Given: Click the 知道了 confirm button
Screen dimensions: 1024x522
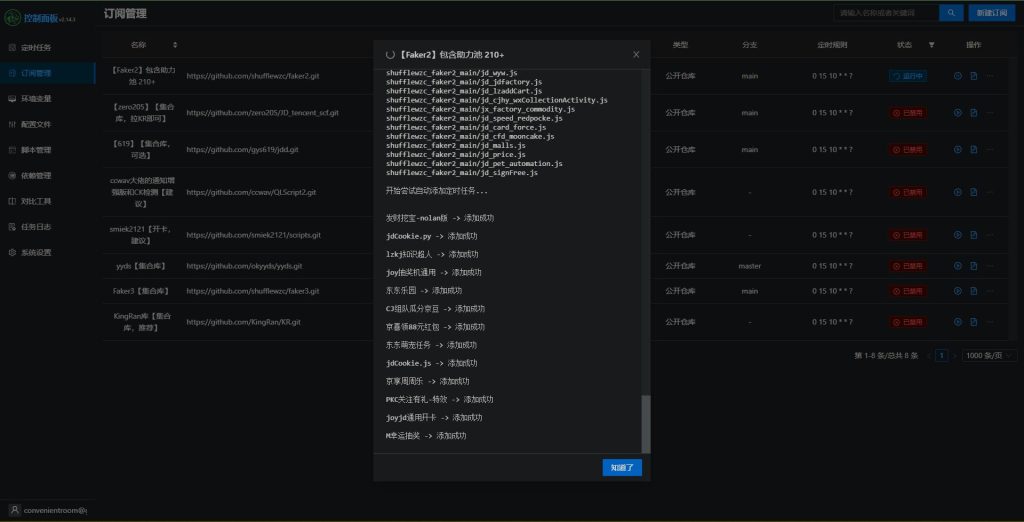Looking at the screenshot, I should click(622, 468).
